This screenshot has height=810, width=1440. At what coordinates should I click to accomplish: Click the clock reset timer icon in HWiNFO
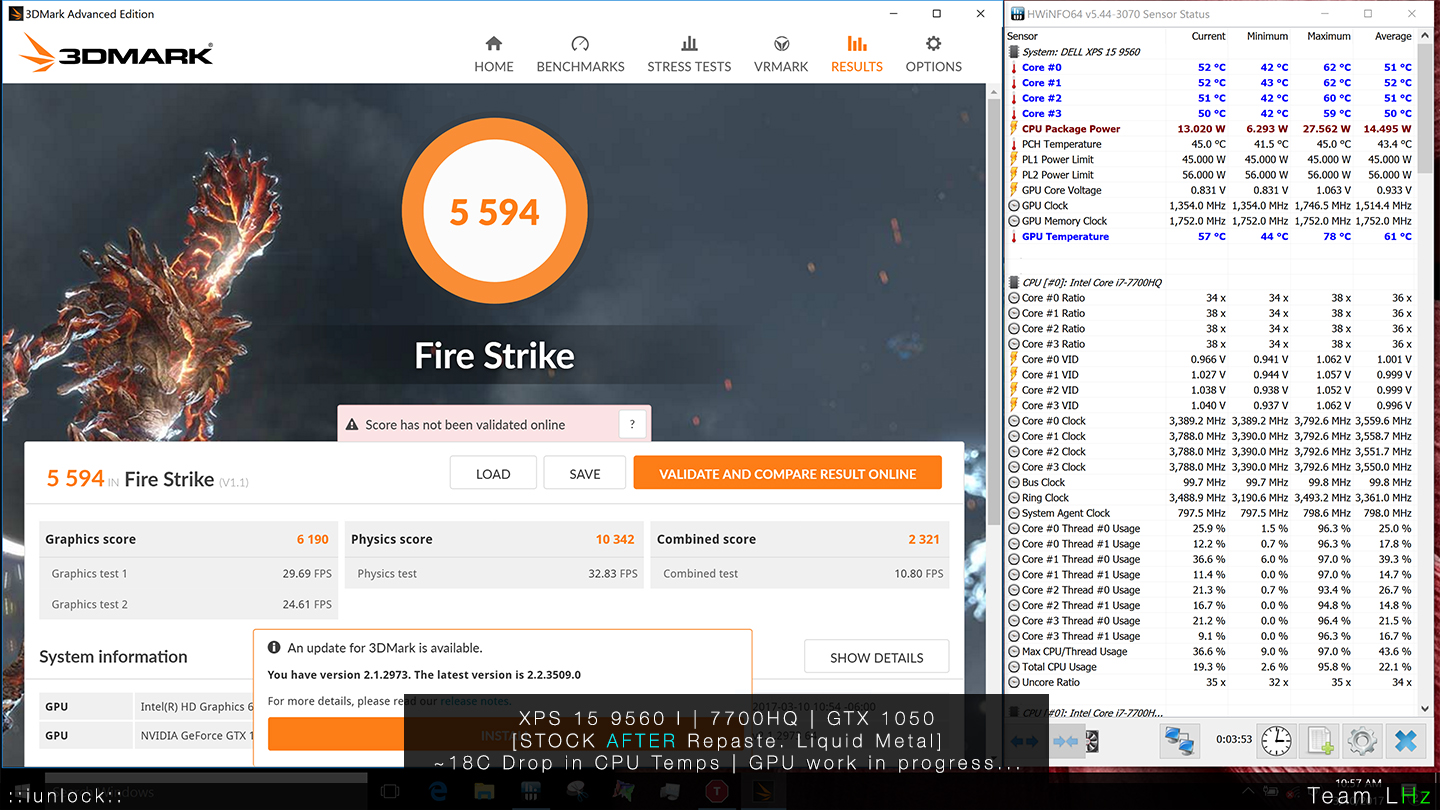point(1275,741)
